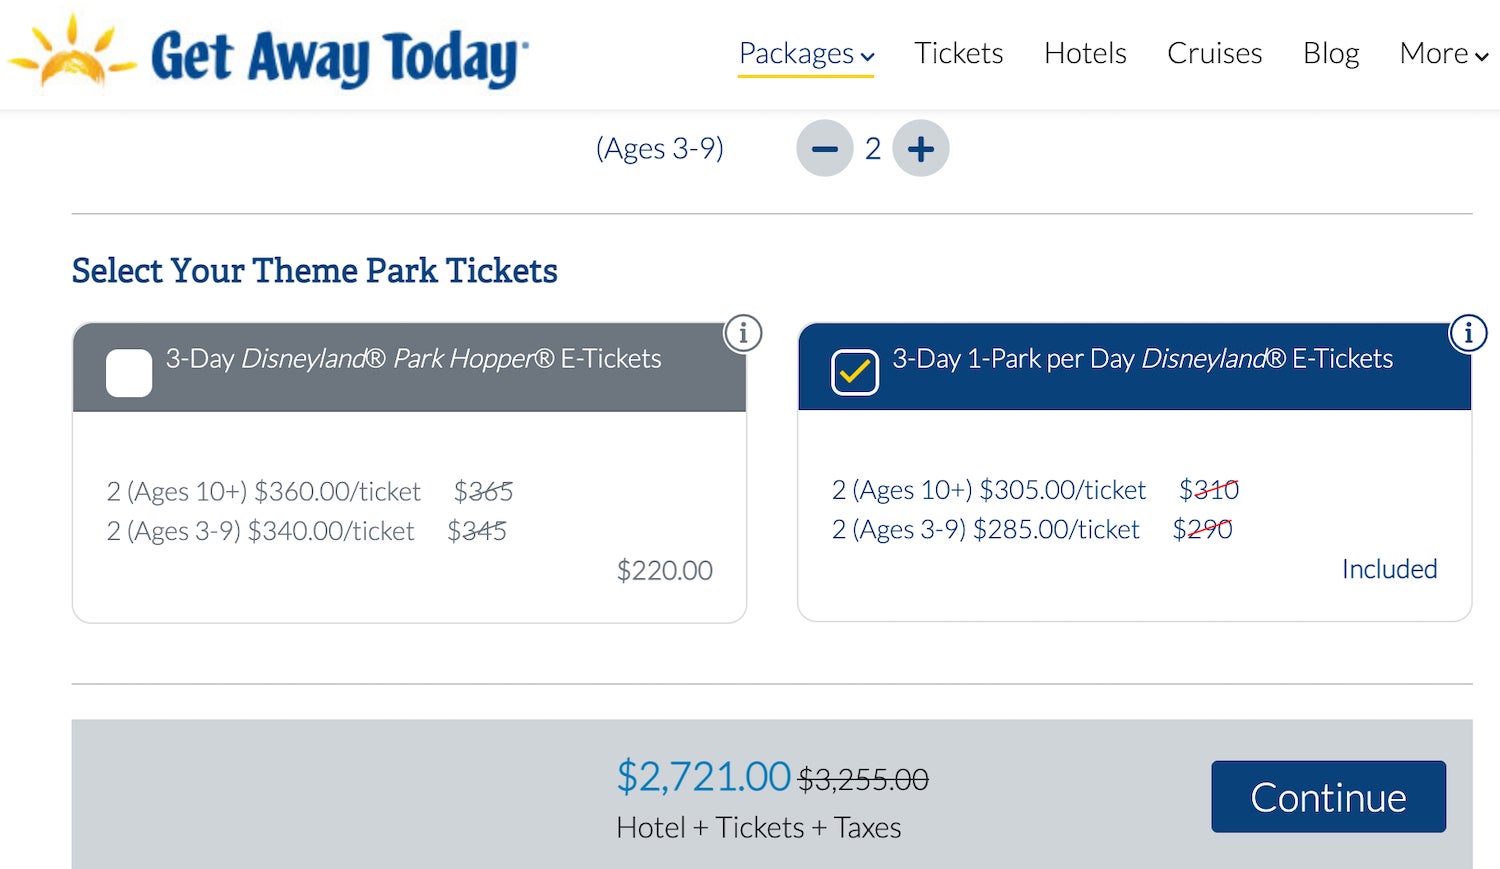This screenshot has width=1500, height=869.
Task: Visit the Blog page
Action: coord(1330,53)
